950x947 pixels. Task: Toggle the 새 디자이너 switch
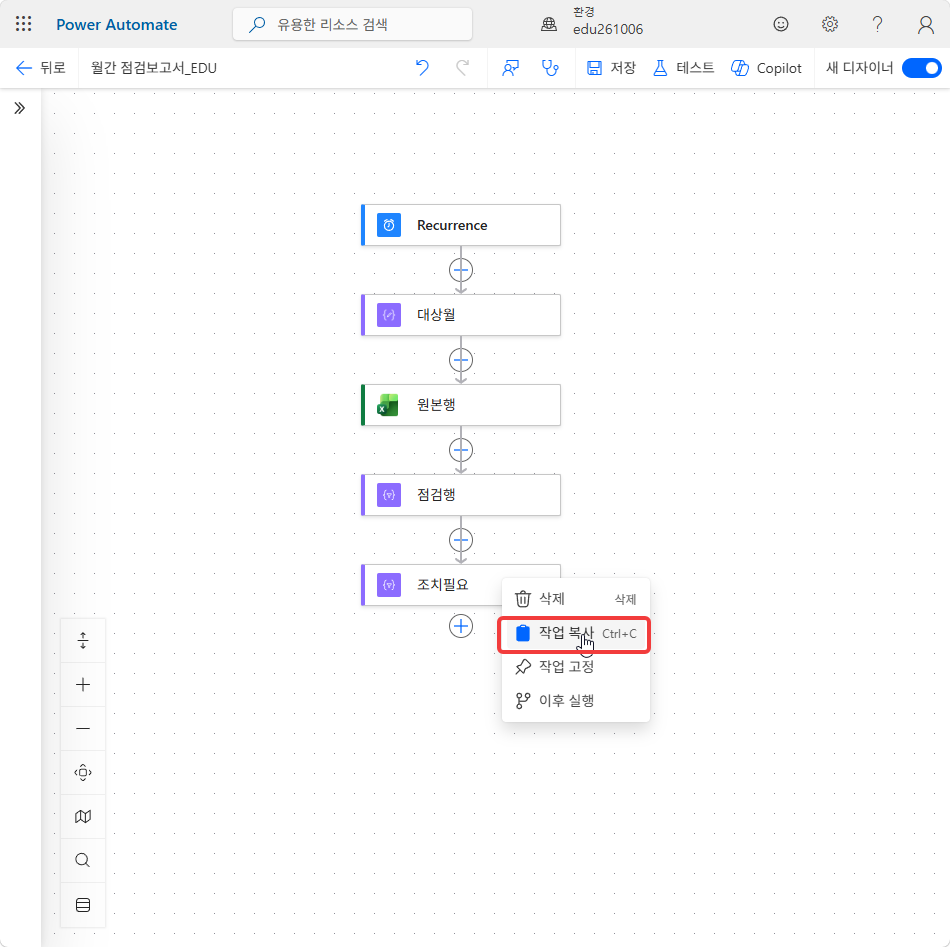click(922, 68)
